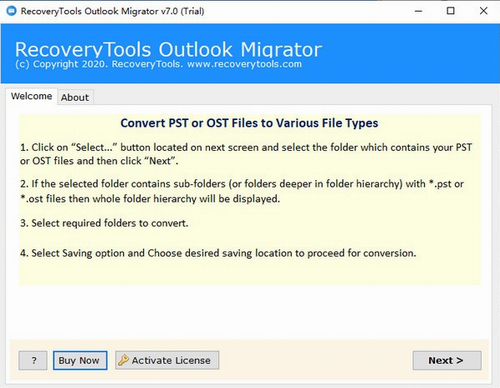Select the Welcome tab

(31, 96)
